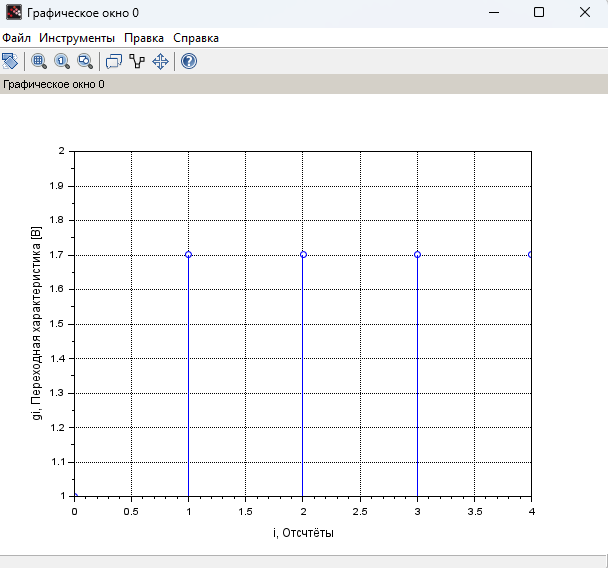Click the Scilab icon in the title bar
The height and width of the screenshot is (568, 608).
click(x=14, y=12)
